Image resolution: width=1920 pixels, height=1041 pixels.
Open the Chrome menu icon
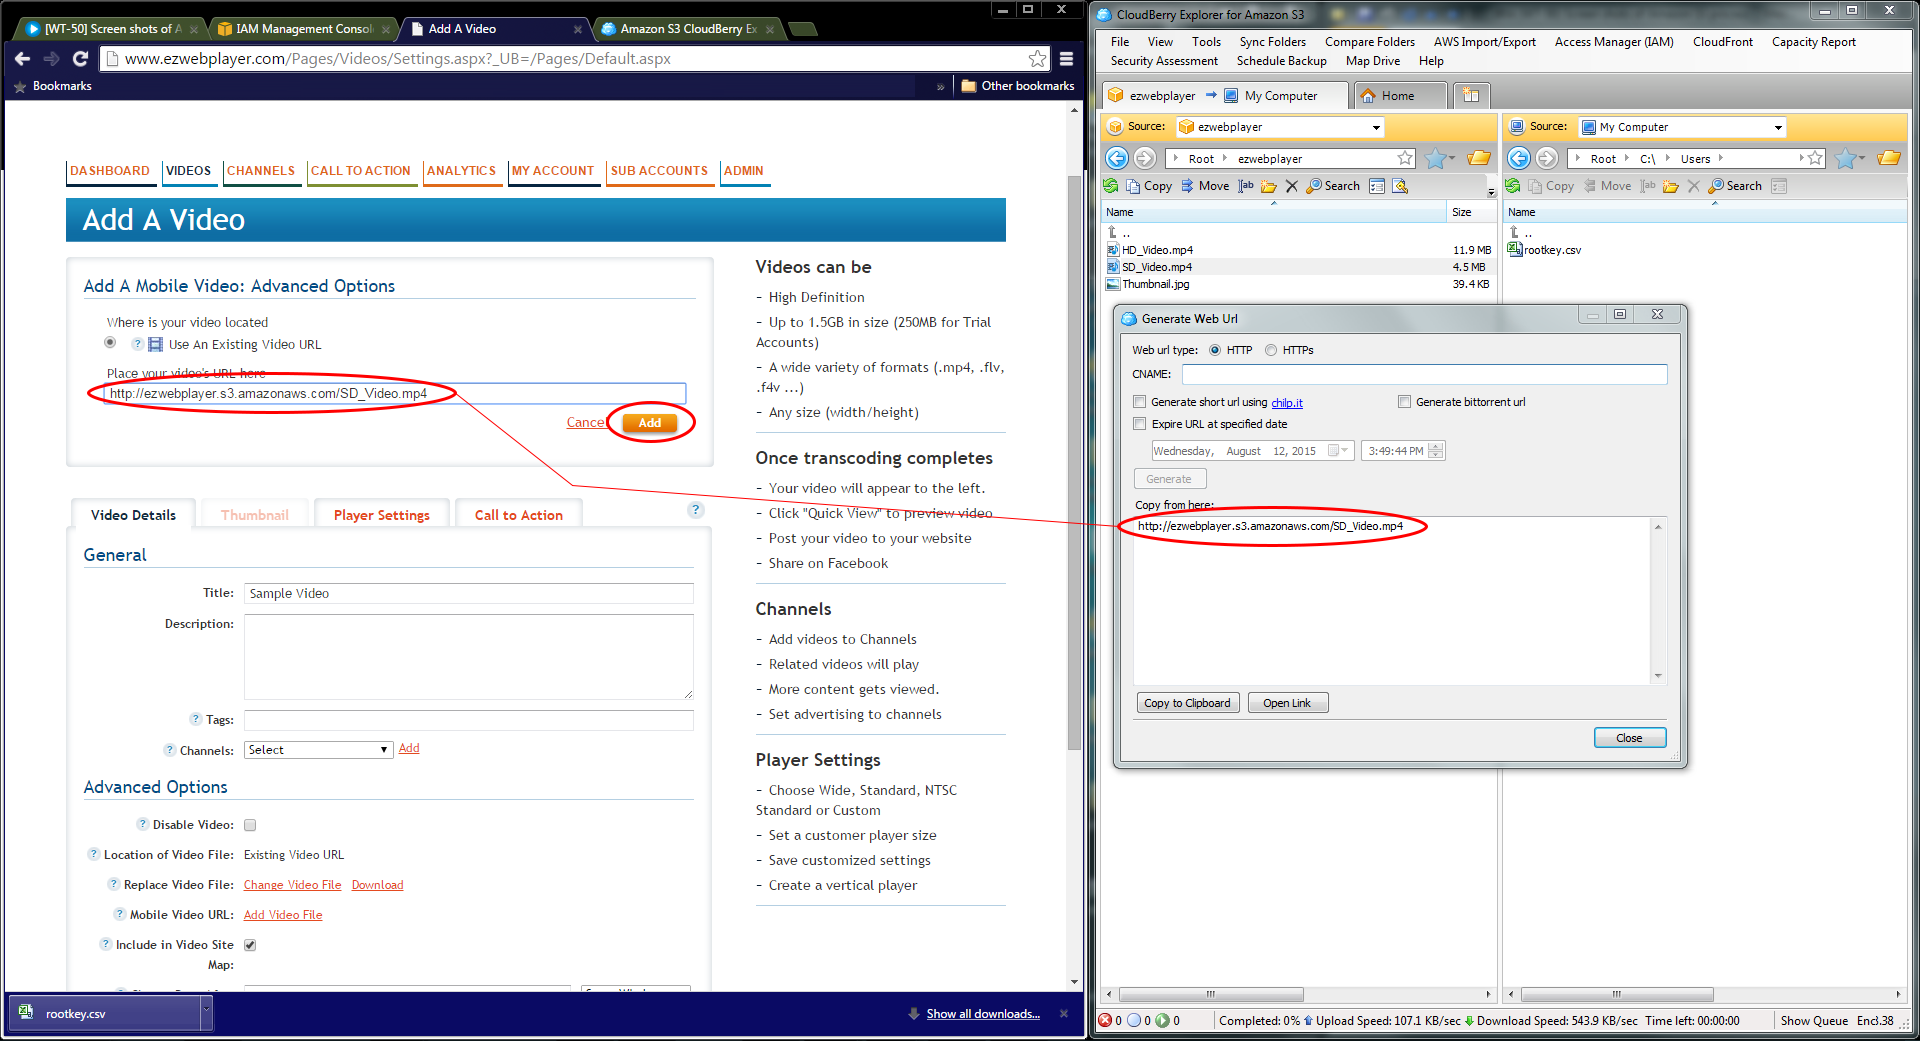tap(1066, 59)
